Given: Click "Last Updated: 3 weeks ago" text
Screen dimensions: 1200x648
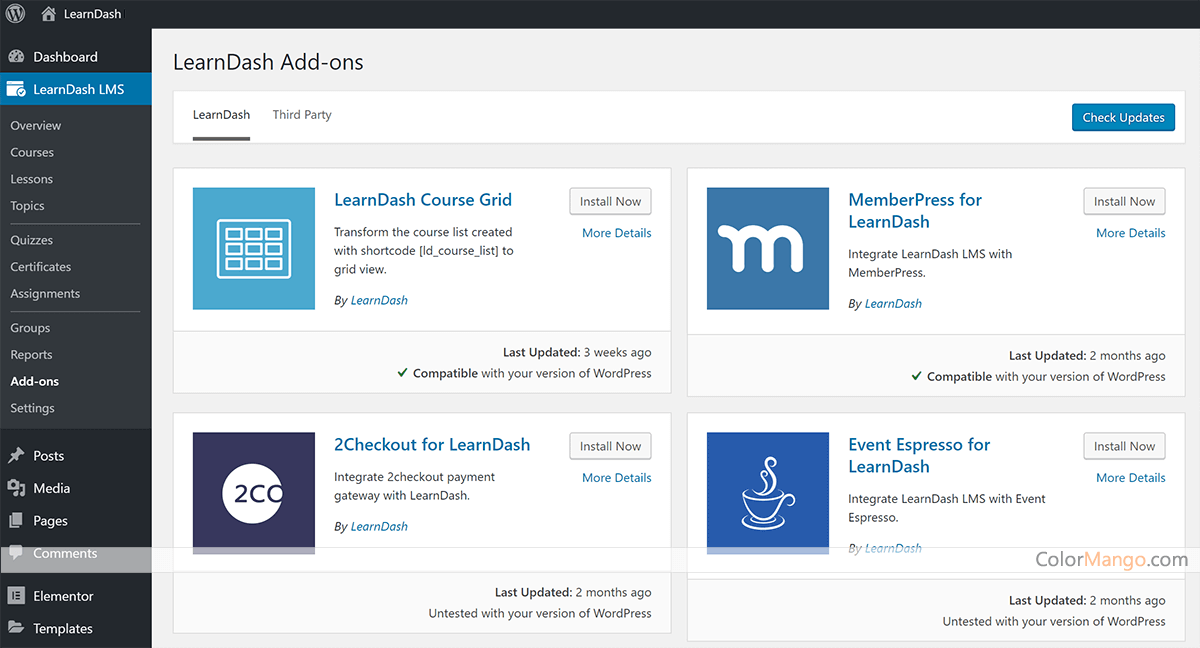Looking at the screenshot, I should (577, 352).
